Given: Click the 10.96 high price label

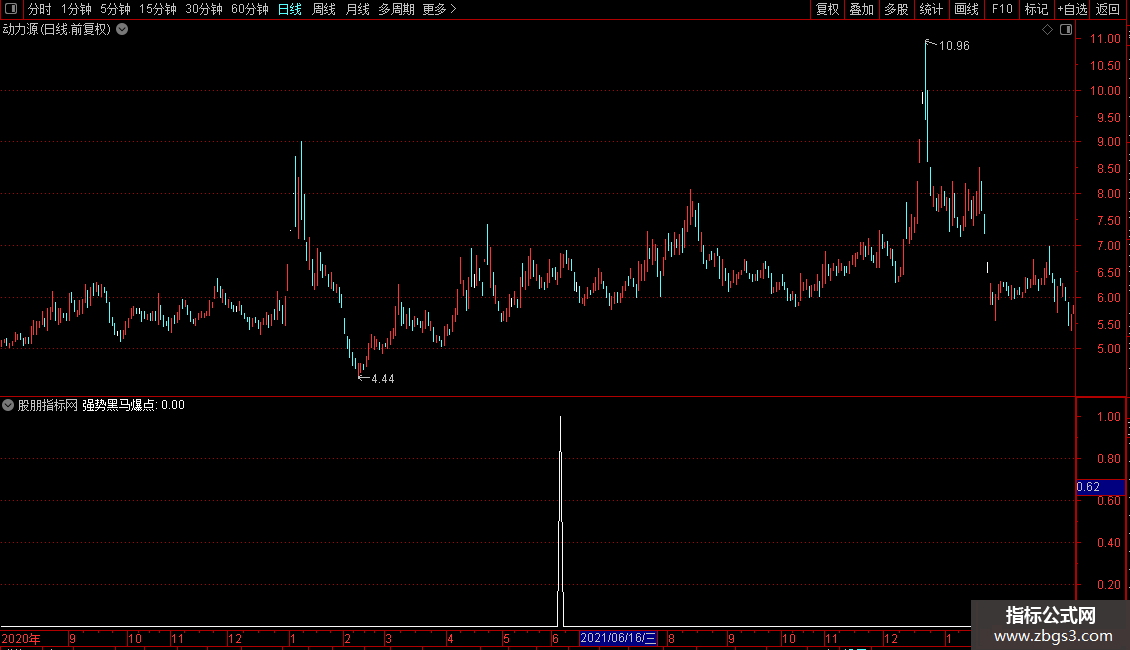Looking at the screenshot, I should click(954, 46).
